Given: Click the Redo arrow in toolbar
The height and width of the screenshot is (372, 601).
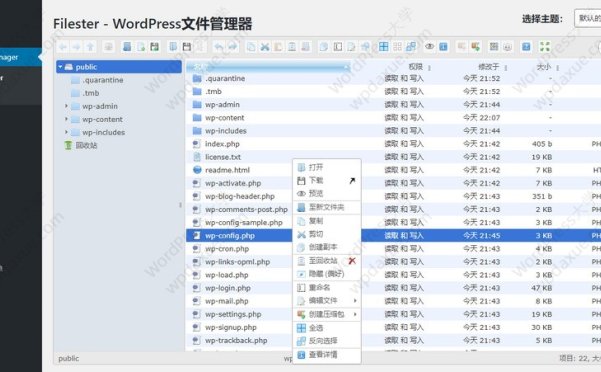Looking at the screenshot, I should pyautogui.click(x=232, y=47).
